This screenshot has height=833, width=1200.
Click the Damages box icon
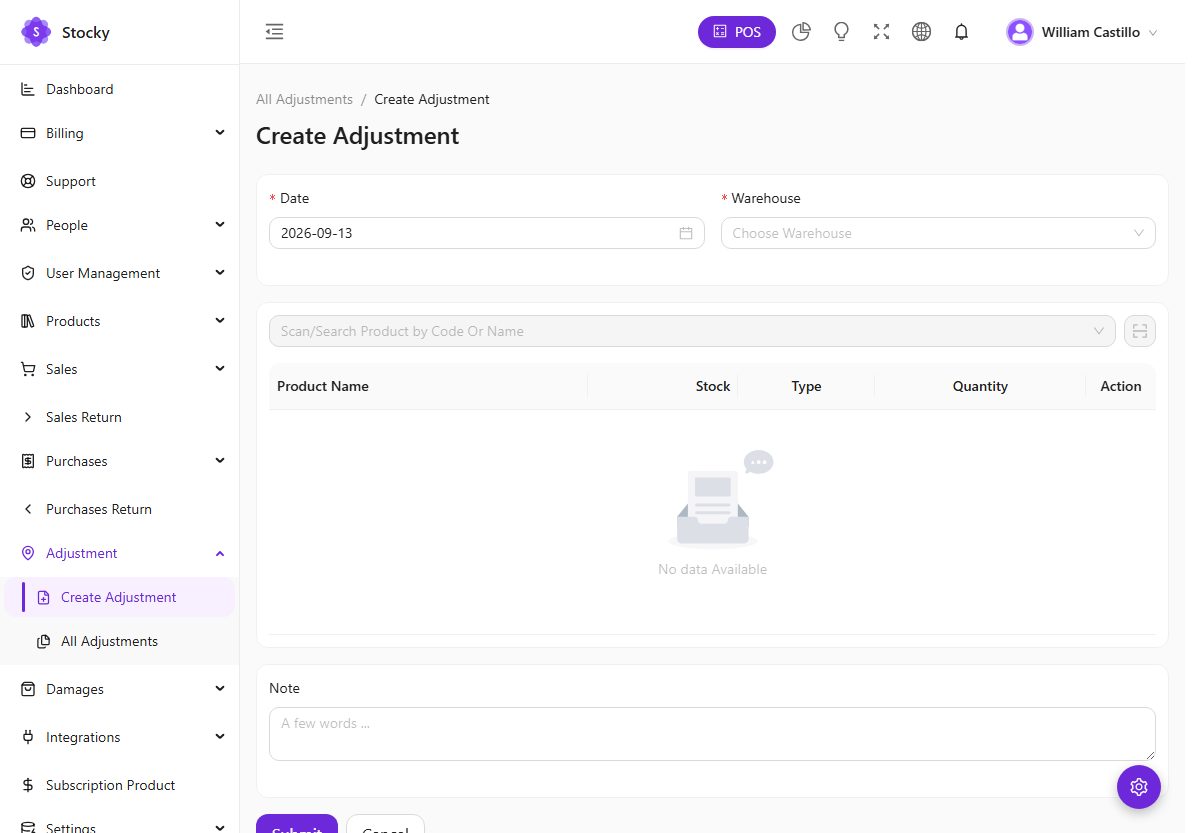coord(28,689)
